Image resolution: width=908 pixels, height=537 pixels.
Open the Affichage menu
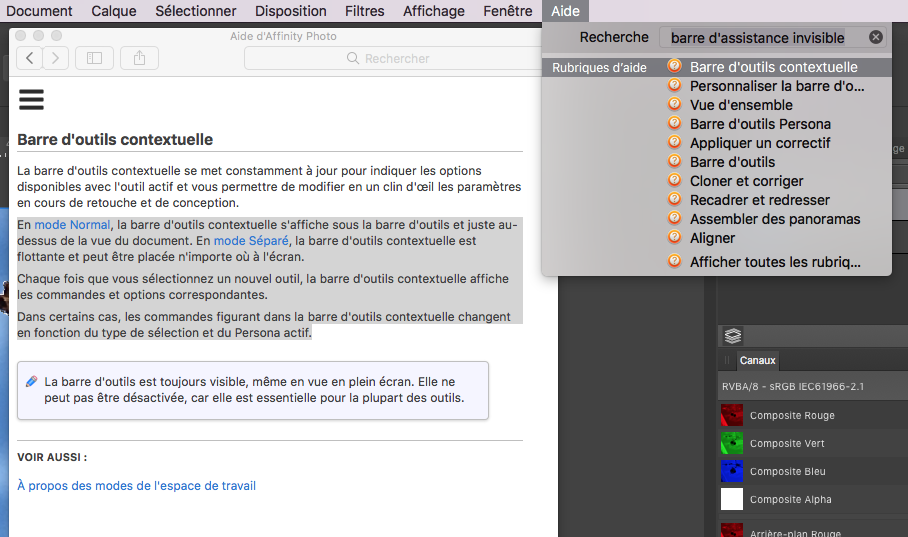click(x=434, y=11)
